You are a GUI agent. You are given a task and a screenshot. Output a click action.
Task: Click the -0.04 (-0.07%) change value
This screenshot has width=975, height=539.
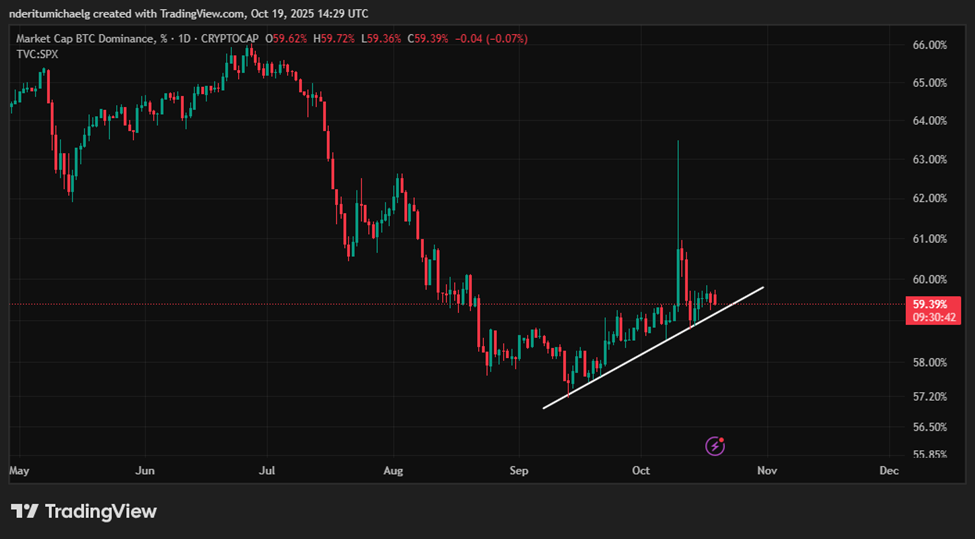(491, 38)
